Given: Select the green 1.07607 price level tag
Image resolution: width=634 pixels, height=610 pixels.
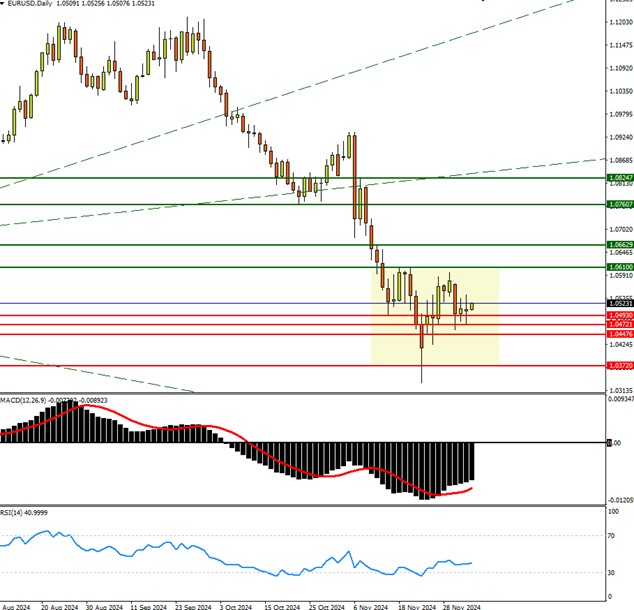Looking at the screenshot, I should pos(619,204).
